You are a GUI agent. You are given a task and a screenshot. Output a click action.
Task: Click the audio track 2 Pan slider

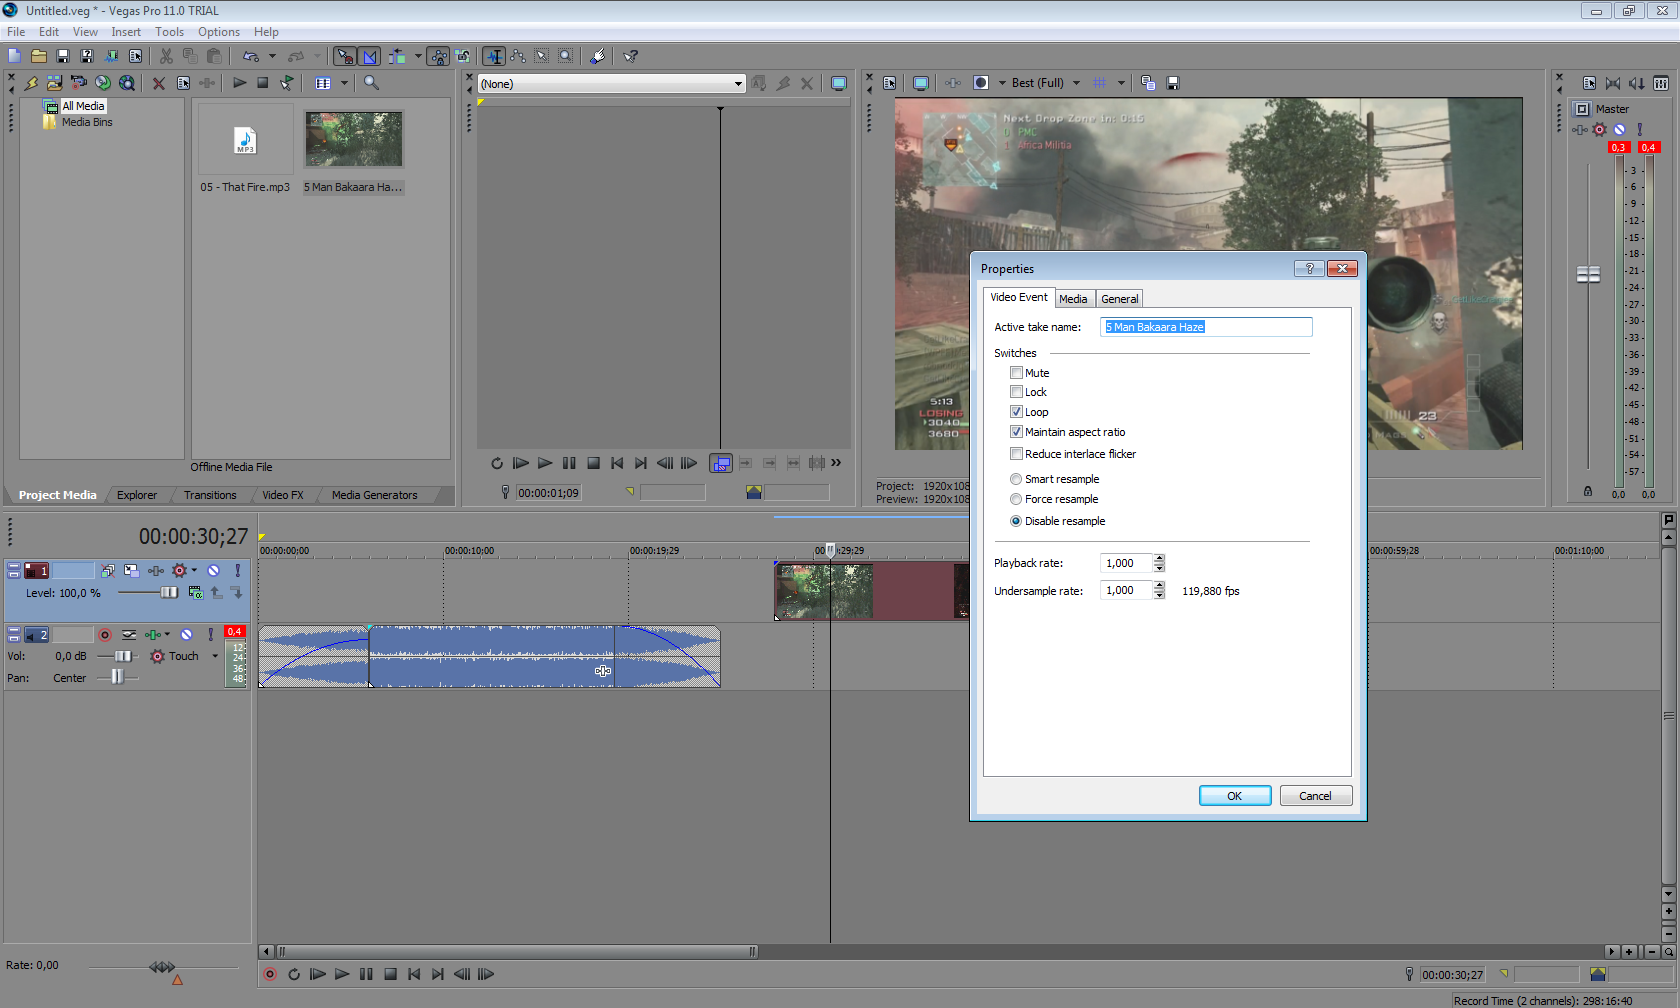tap(118, 677)
